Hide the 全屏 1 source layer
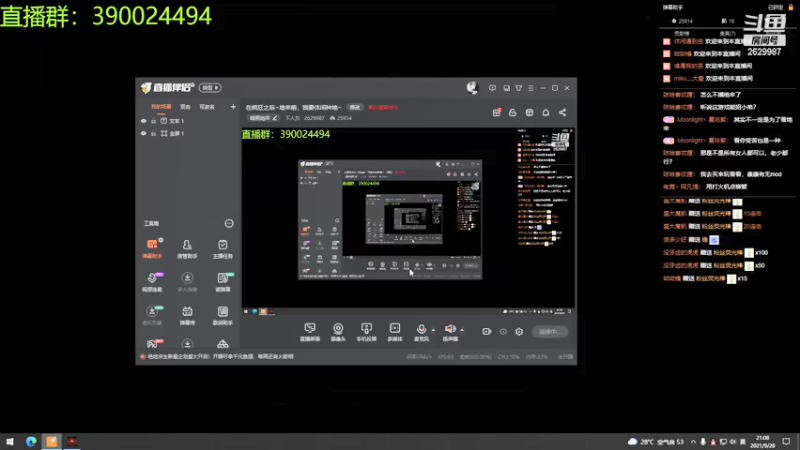The image size is (800, 450). point(143,133)
